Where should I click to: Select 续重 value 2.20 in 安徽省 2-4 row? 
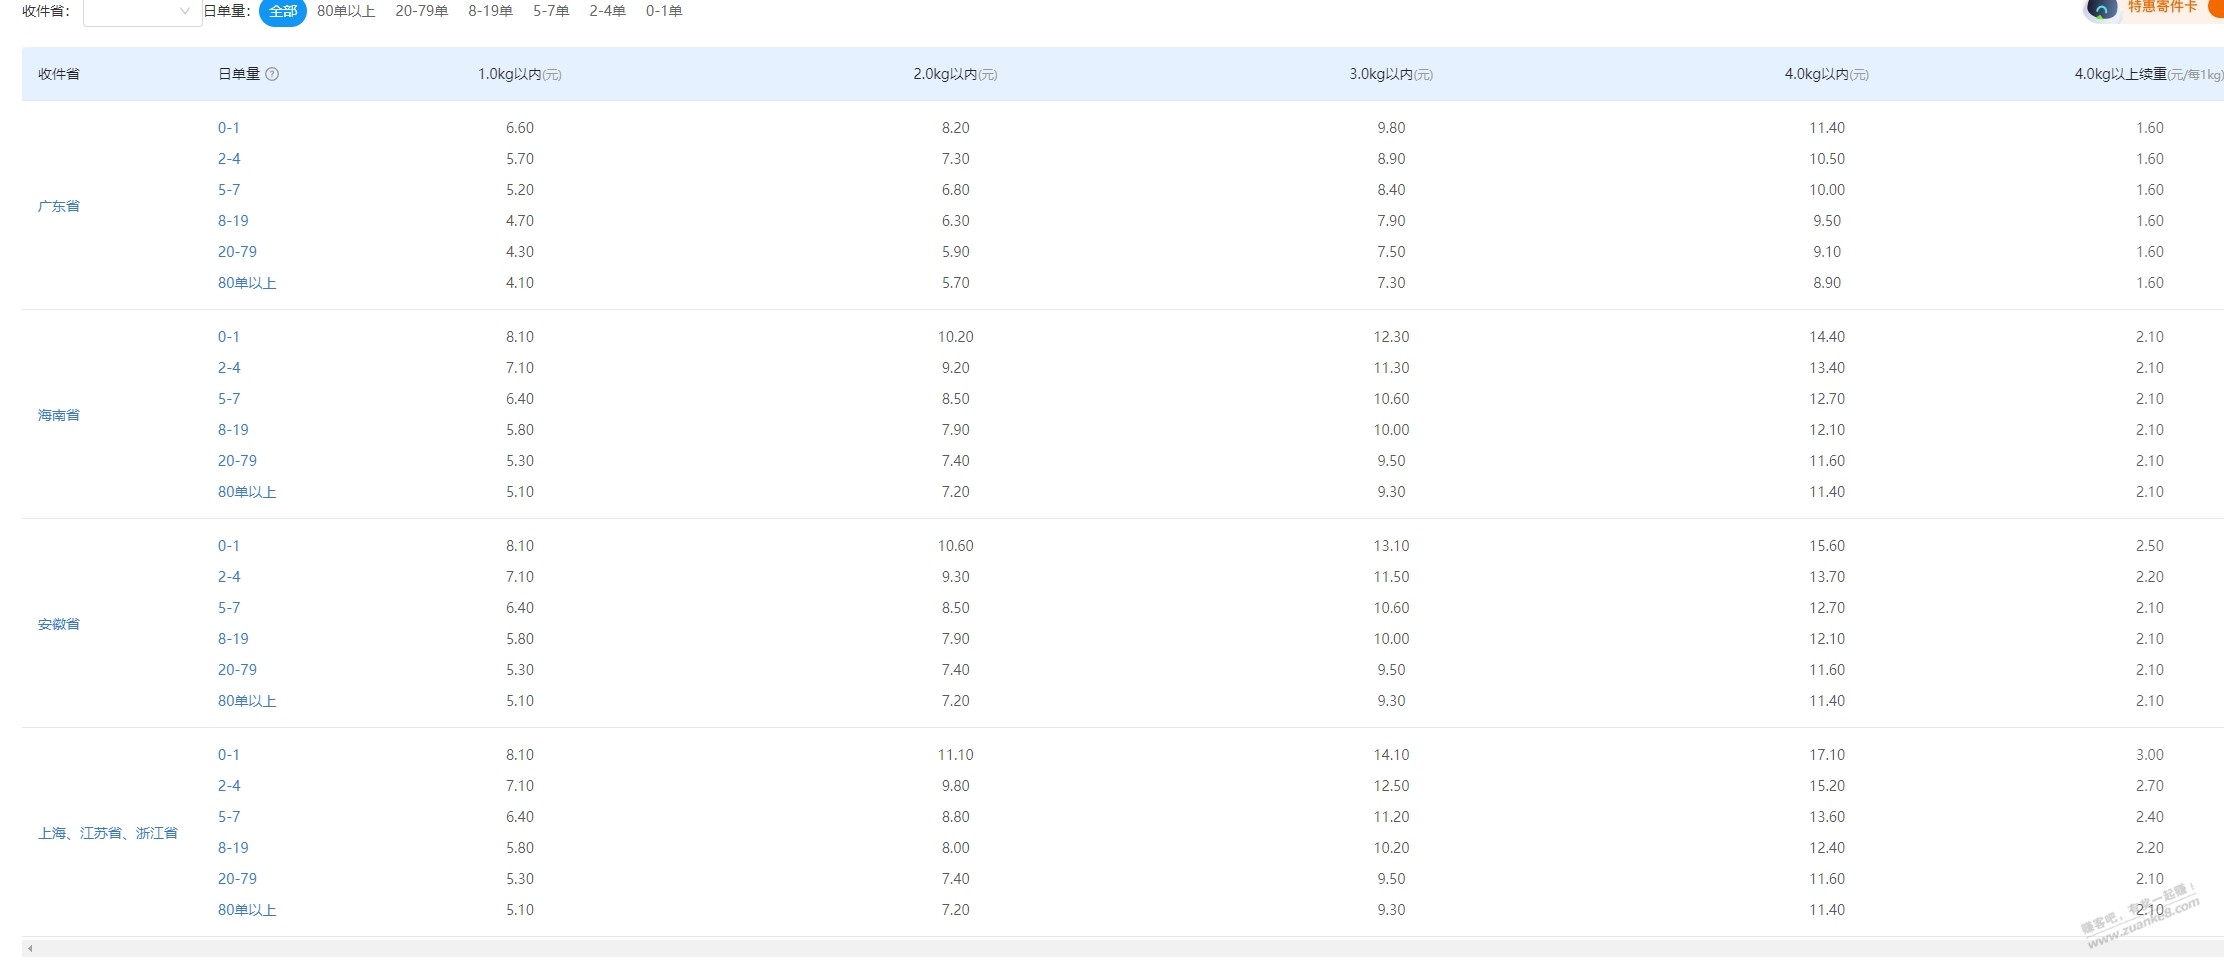tap(2150, 577)
